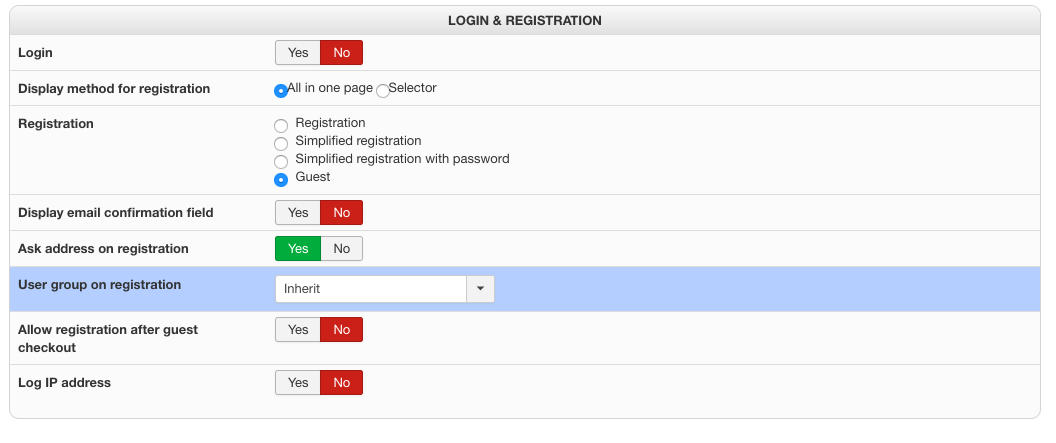Choose Simplified registration radio button
Viewport: 1056px width, 443px height.
(x=281, y=144)
